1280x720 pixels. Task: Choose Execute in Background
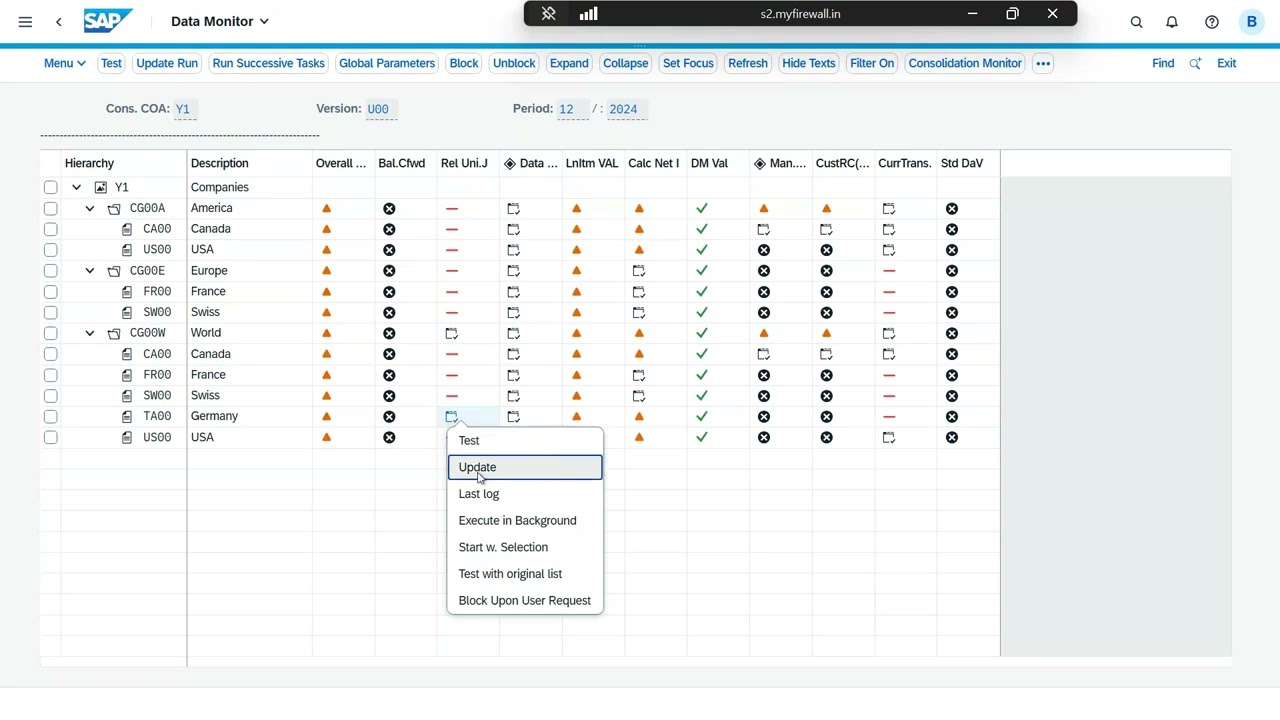click(x=525, y=520)
